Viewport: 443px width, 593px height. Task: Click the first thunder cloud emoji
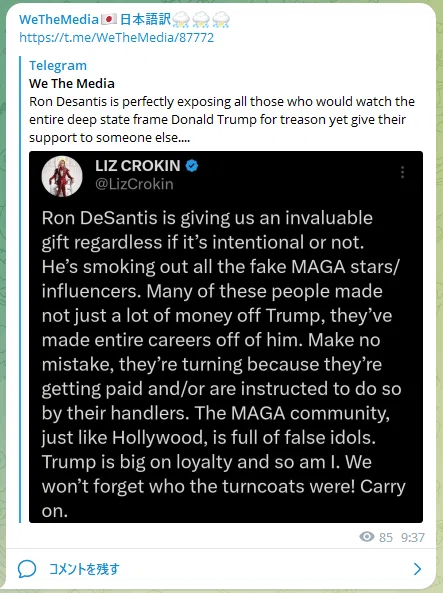click(181, 20)
